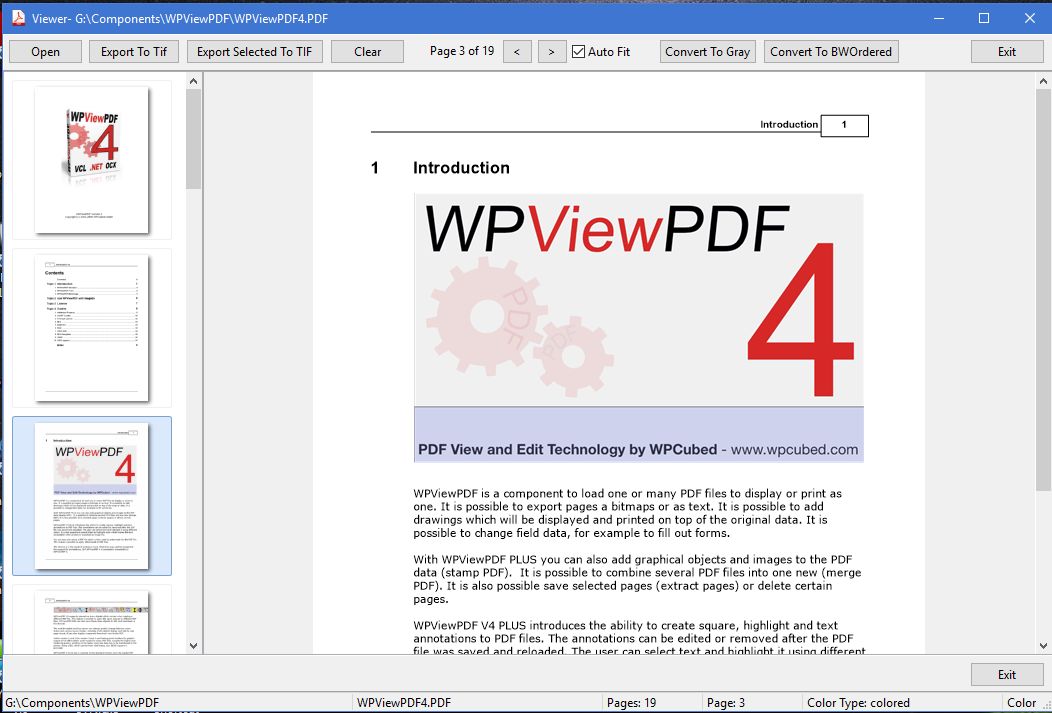1052x713 pixels.
Task: Minimize the Viewer window
Action: click(x=939, y=18)
